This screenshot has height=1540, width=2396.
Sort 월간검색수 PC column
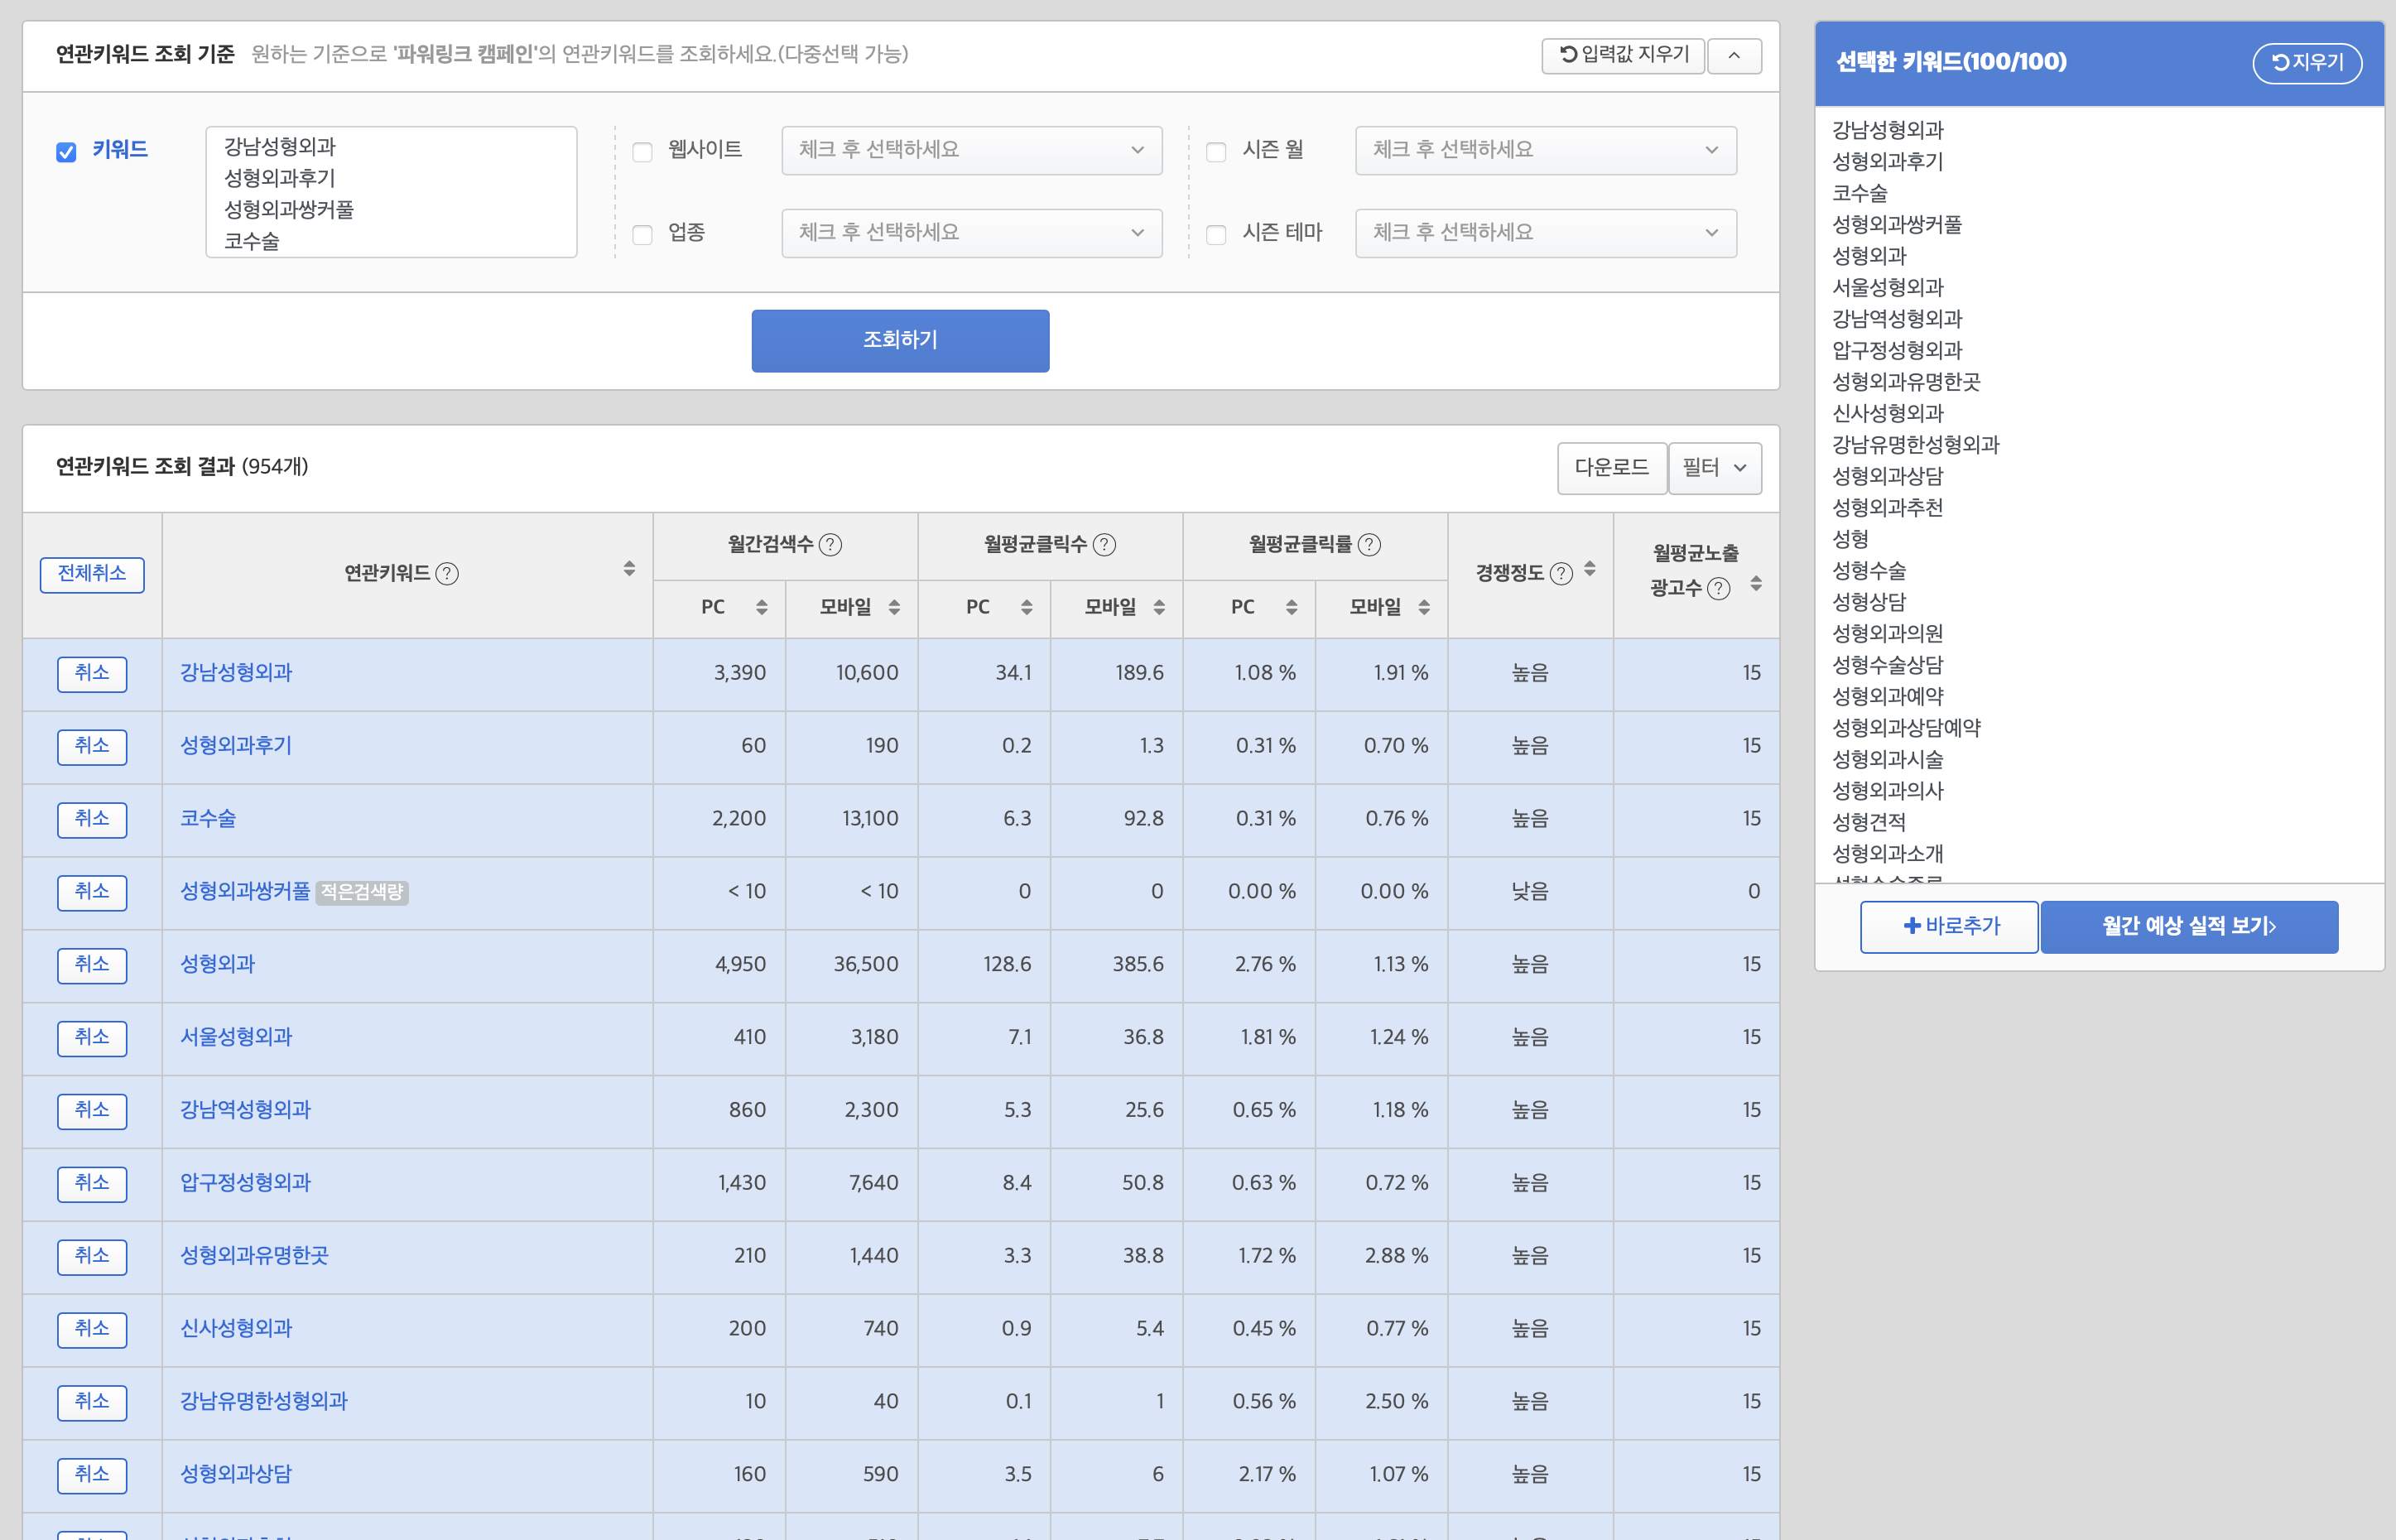761,608
